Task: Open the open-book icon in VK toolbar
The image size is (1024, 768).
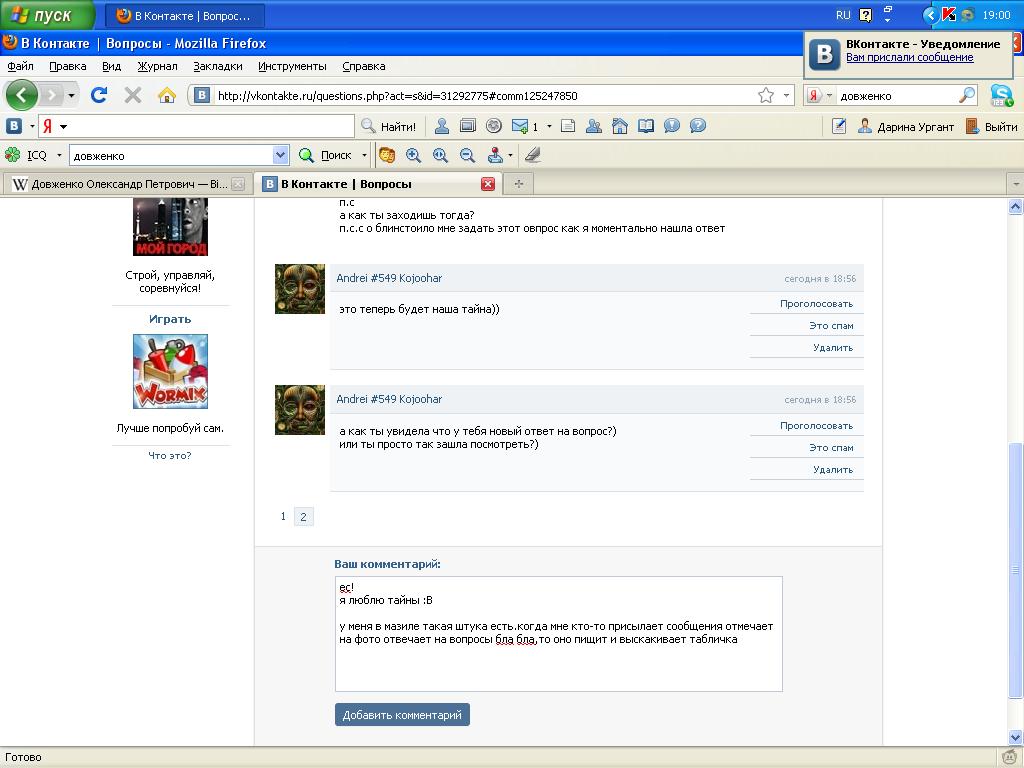Action: (646, 126)
